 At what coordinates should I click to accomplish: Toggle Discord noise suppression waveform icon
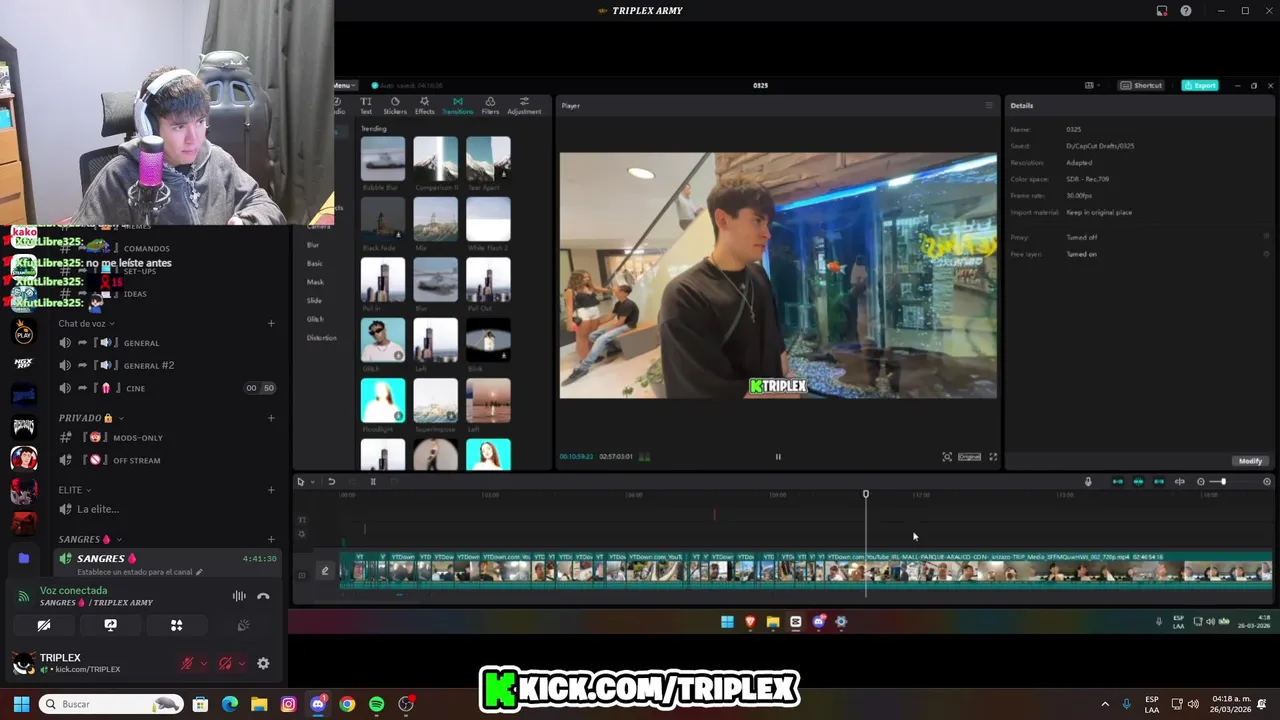(239, 596)
